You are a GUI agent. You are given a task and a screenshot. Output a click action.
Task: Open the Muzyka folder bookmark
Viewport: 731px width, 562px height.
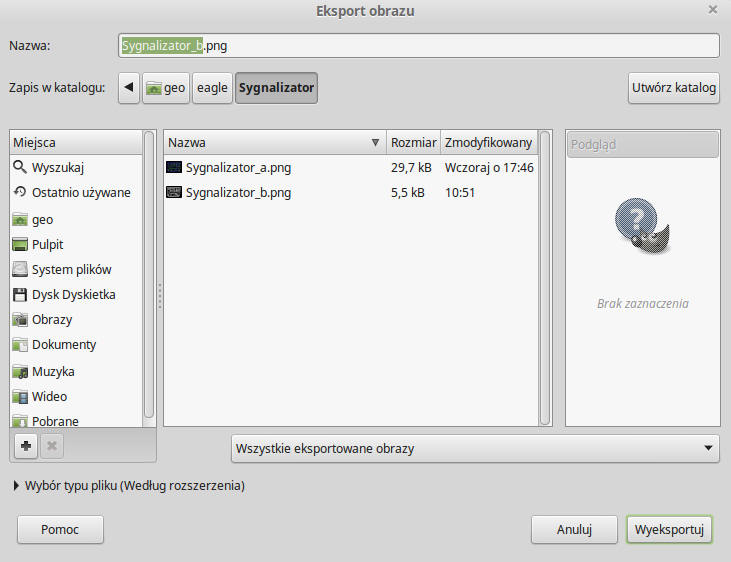pyautogui.click(x=52, y=371)
